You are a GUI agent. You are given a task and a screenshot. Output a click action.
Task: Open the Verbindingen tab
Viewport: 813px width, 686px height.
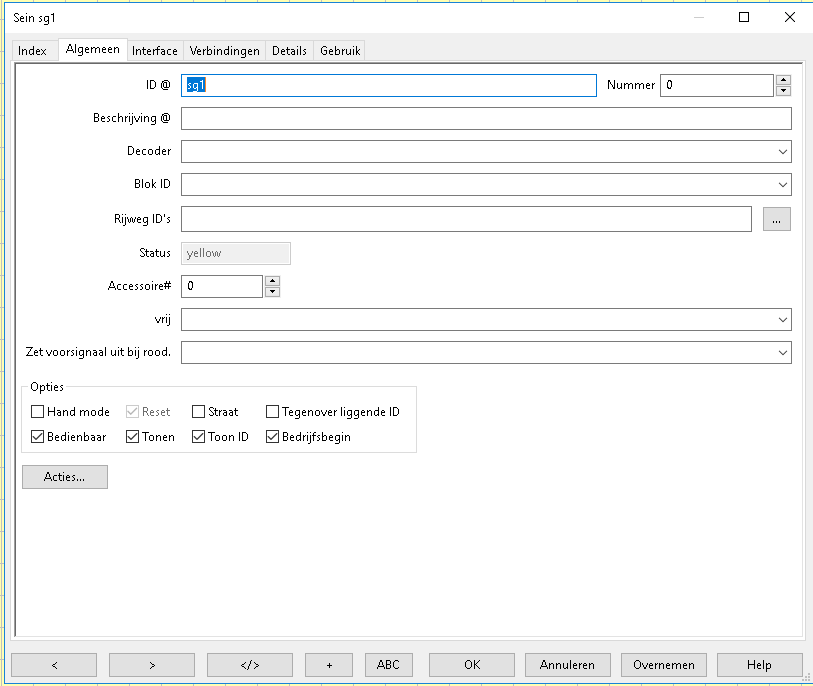[x=225, y=51]
